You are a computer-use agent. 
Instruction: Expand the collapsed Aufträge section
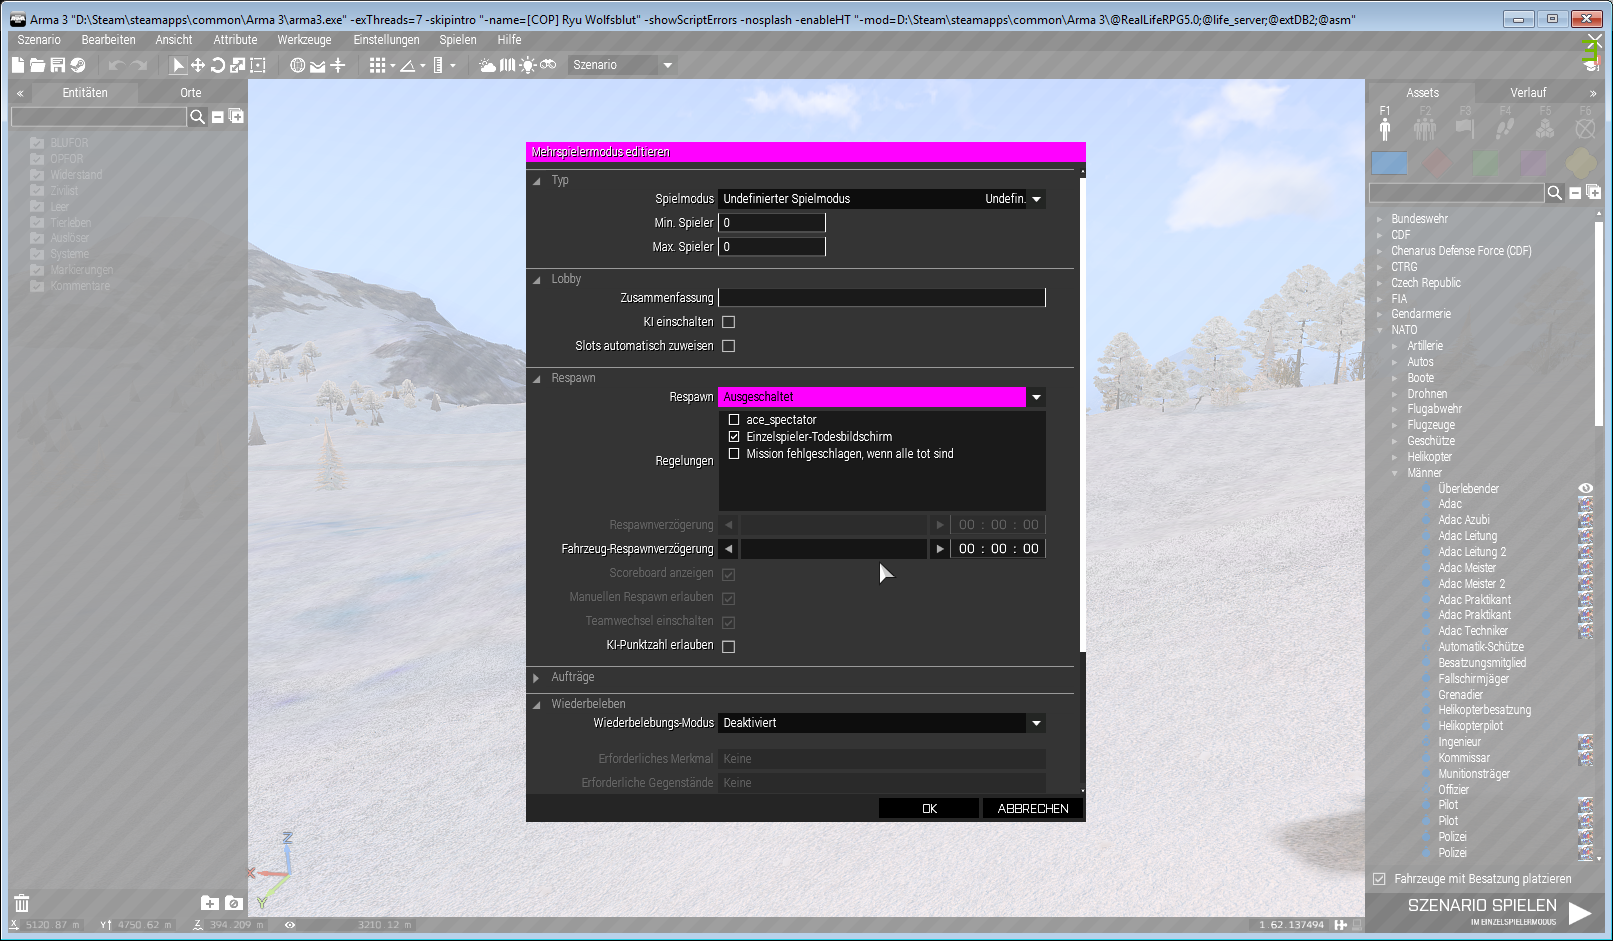[537, 678]
